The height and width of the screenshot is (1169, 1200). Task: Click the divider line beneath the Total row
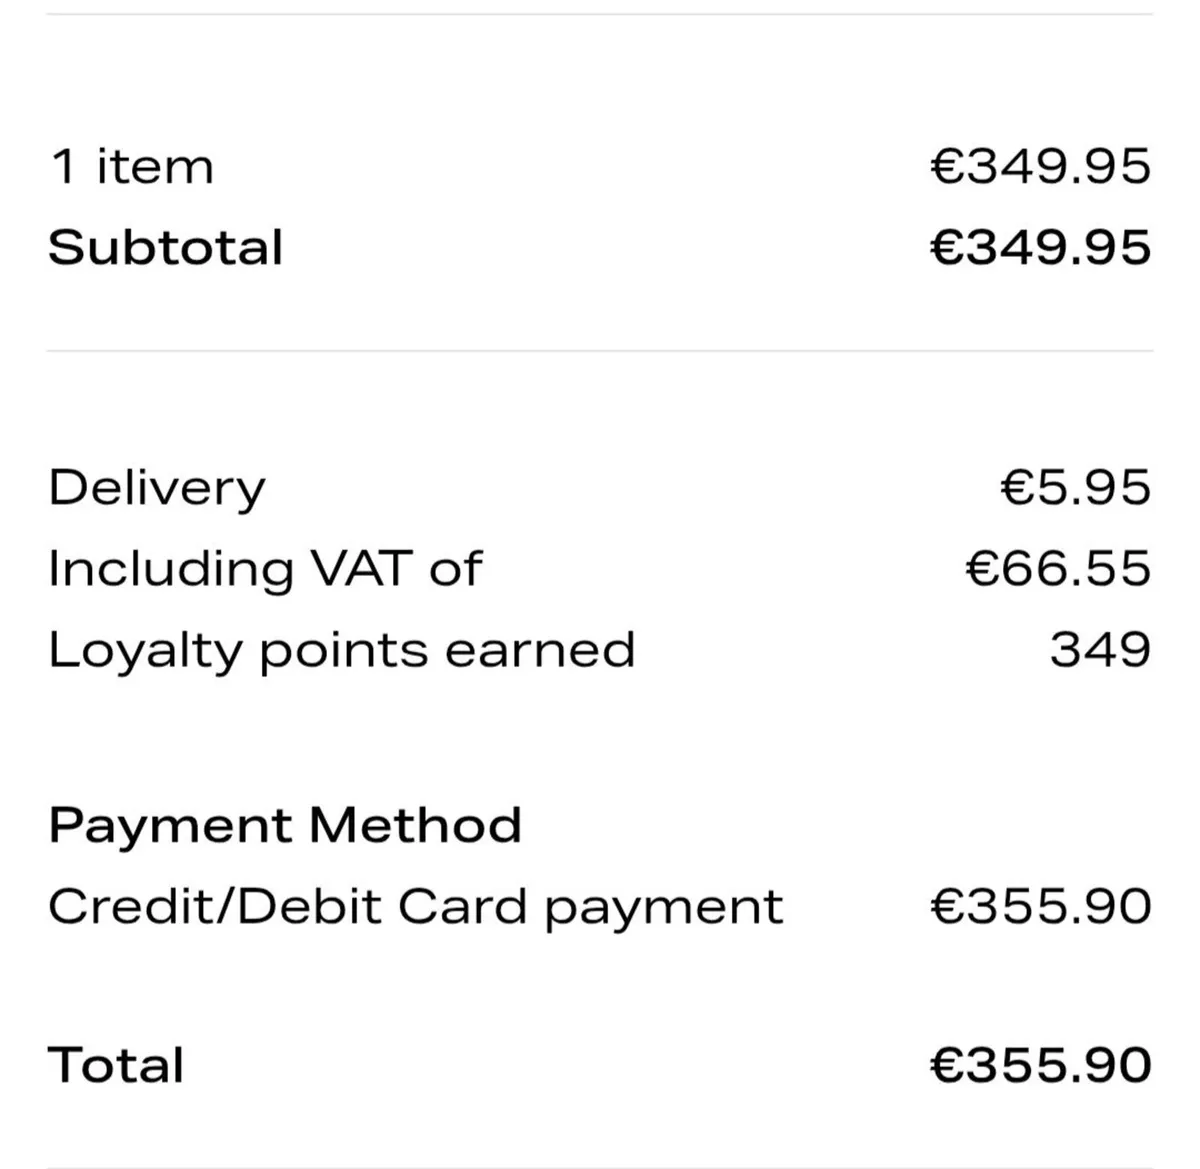tap(600, 1166)
